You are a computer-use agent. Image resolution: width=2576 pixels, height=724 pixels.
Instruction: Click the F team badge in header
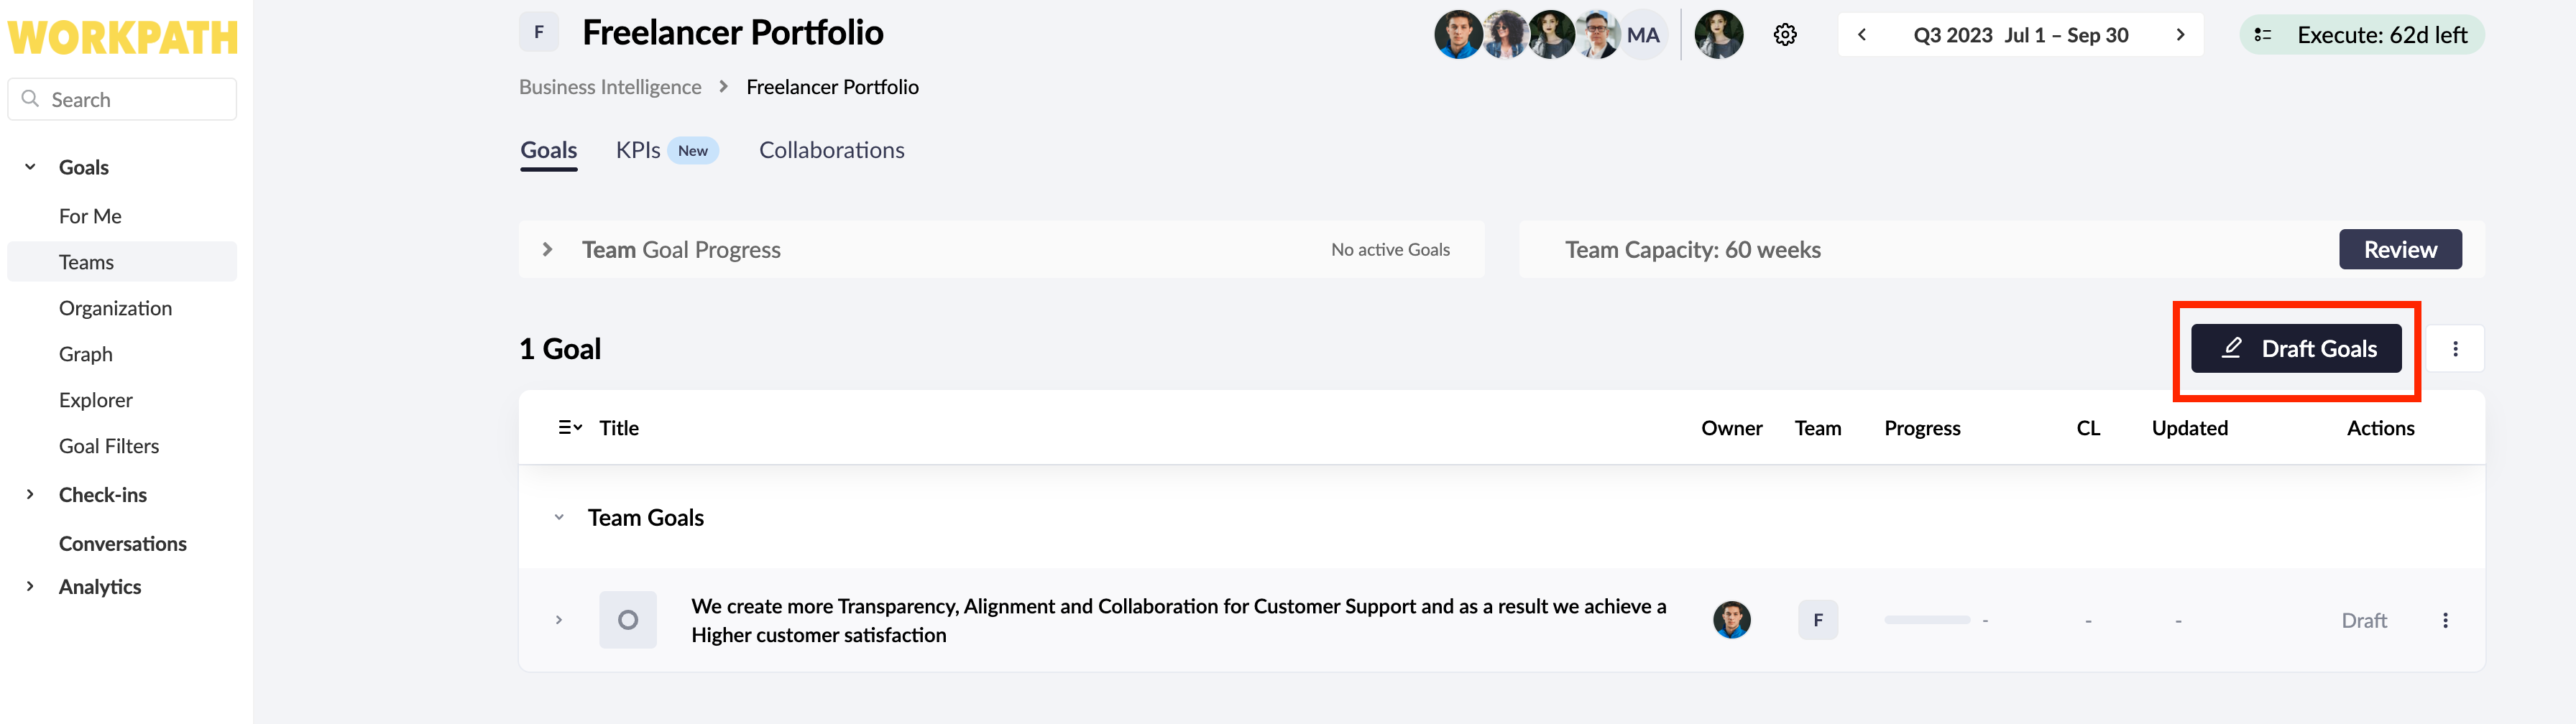click(539, 32)
